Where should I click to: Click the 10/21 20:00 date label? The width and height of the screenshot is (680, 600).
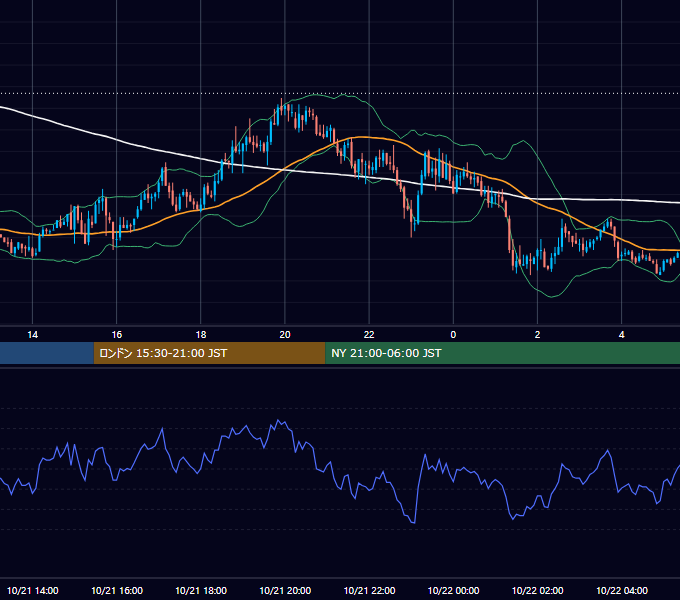[x=285, y=590]
